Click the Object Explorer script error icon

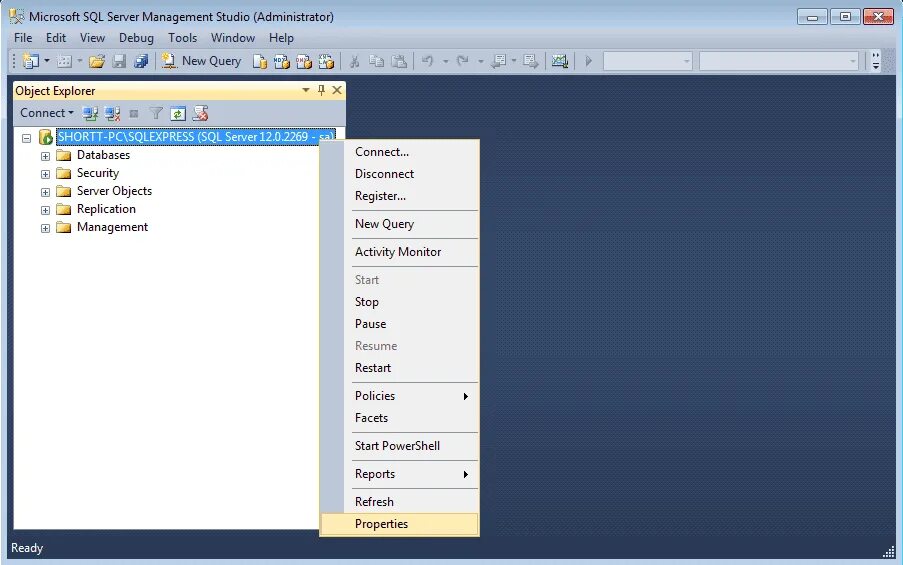[x=200, y=113]
